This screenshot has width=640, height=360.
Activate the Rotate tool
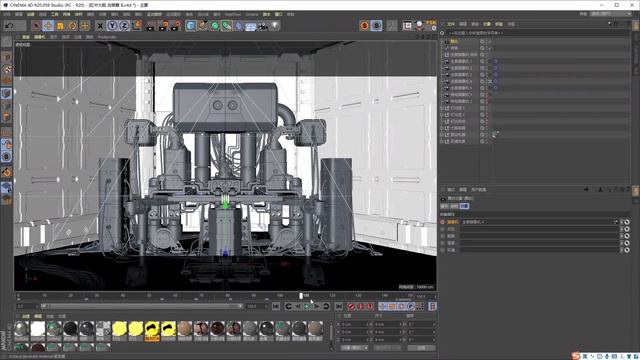coord(73,26)
